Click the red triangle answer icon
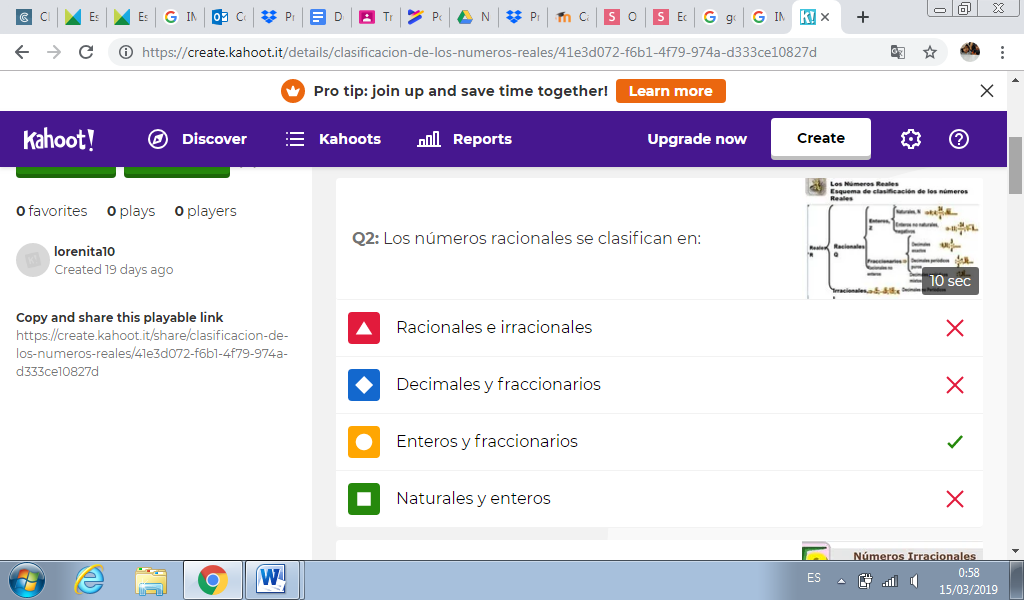 click(x=364, y=328)
